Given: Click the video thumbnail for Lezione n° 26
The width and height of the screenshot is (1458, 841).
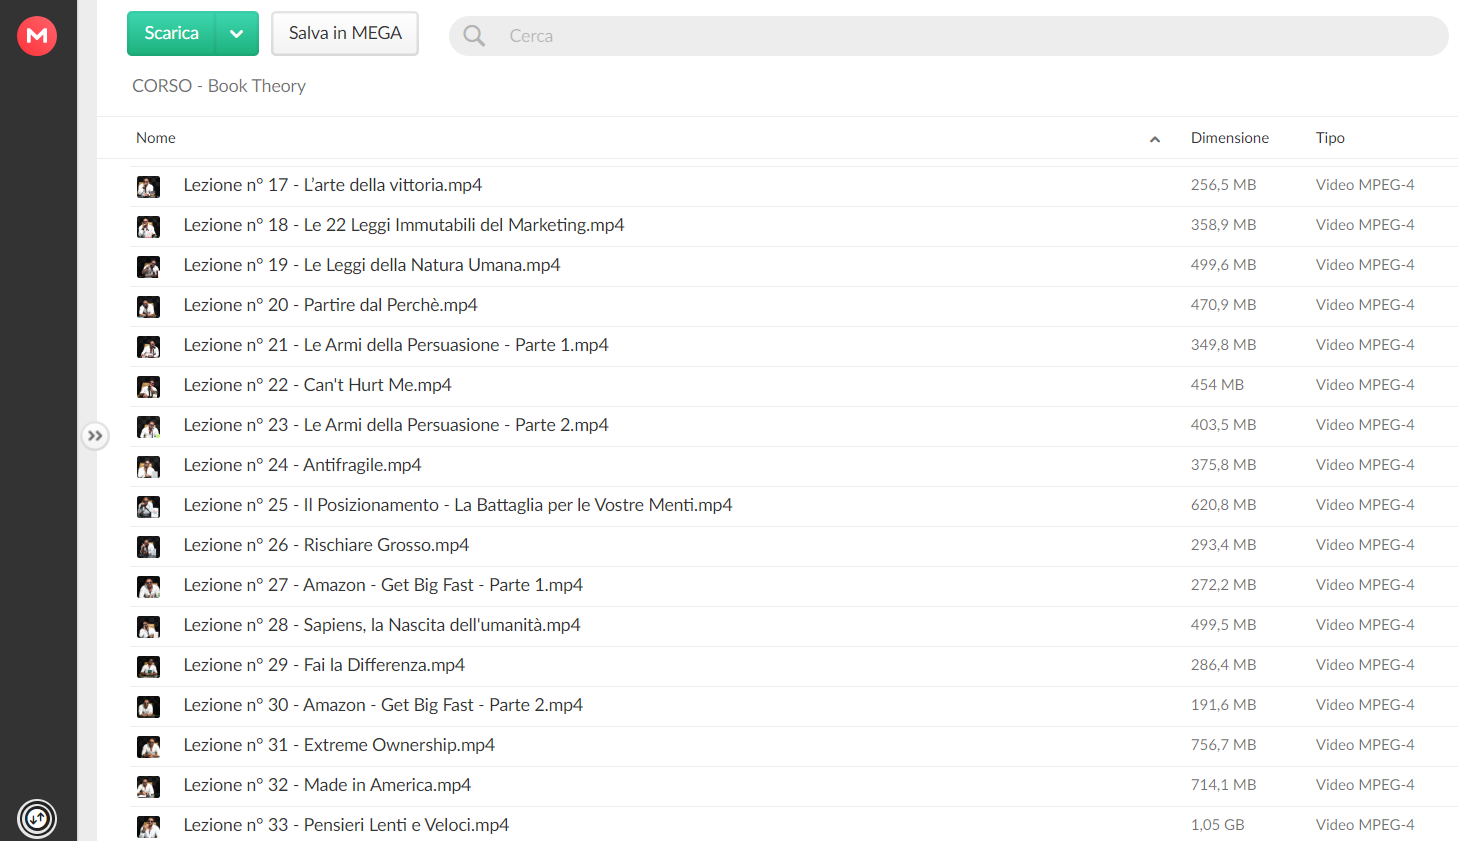Looking at the screenshot, I should pyautogui.click(x=148, y=546).
